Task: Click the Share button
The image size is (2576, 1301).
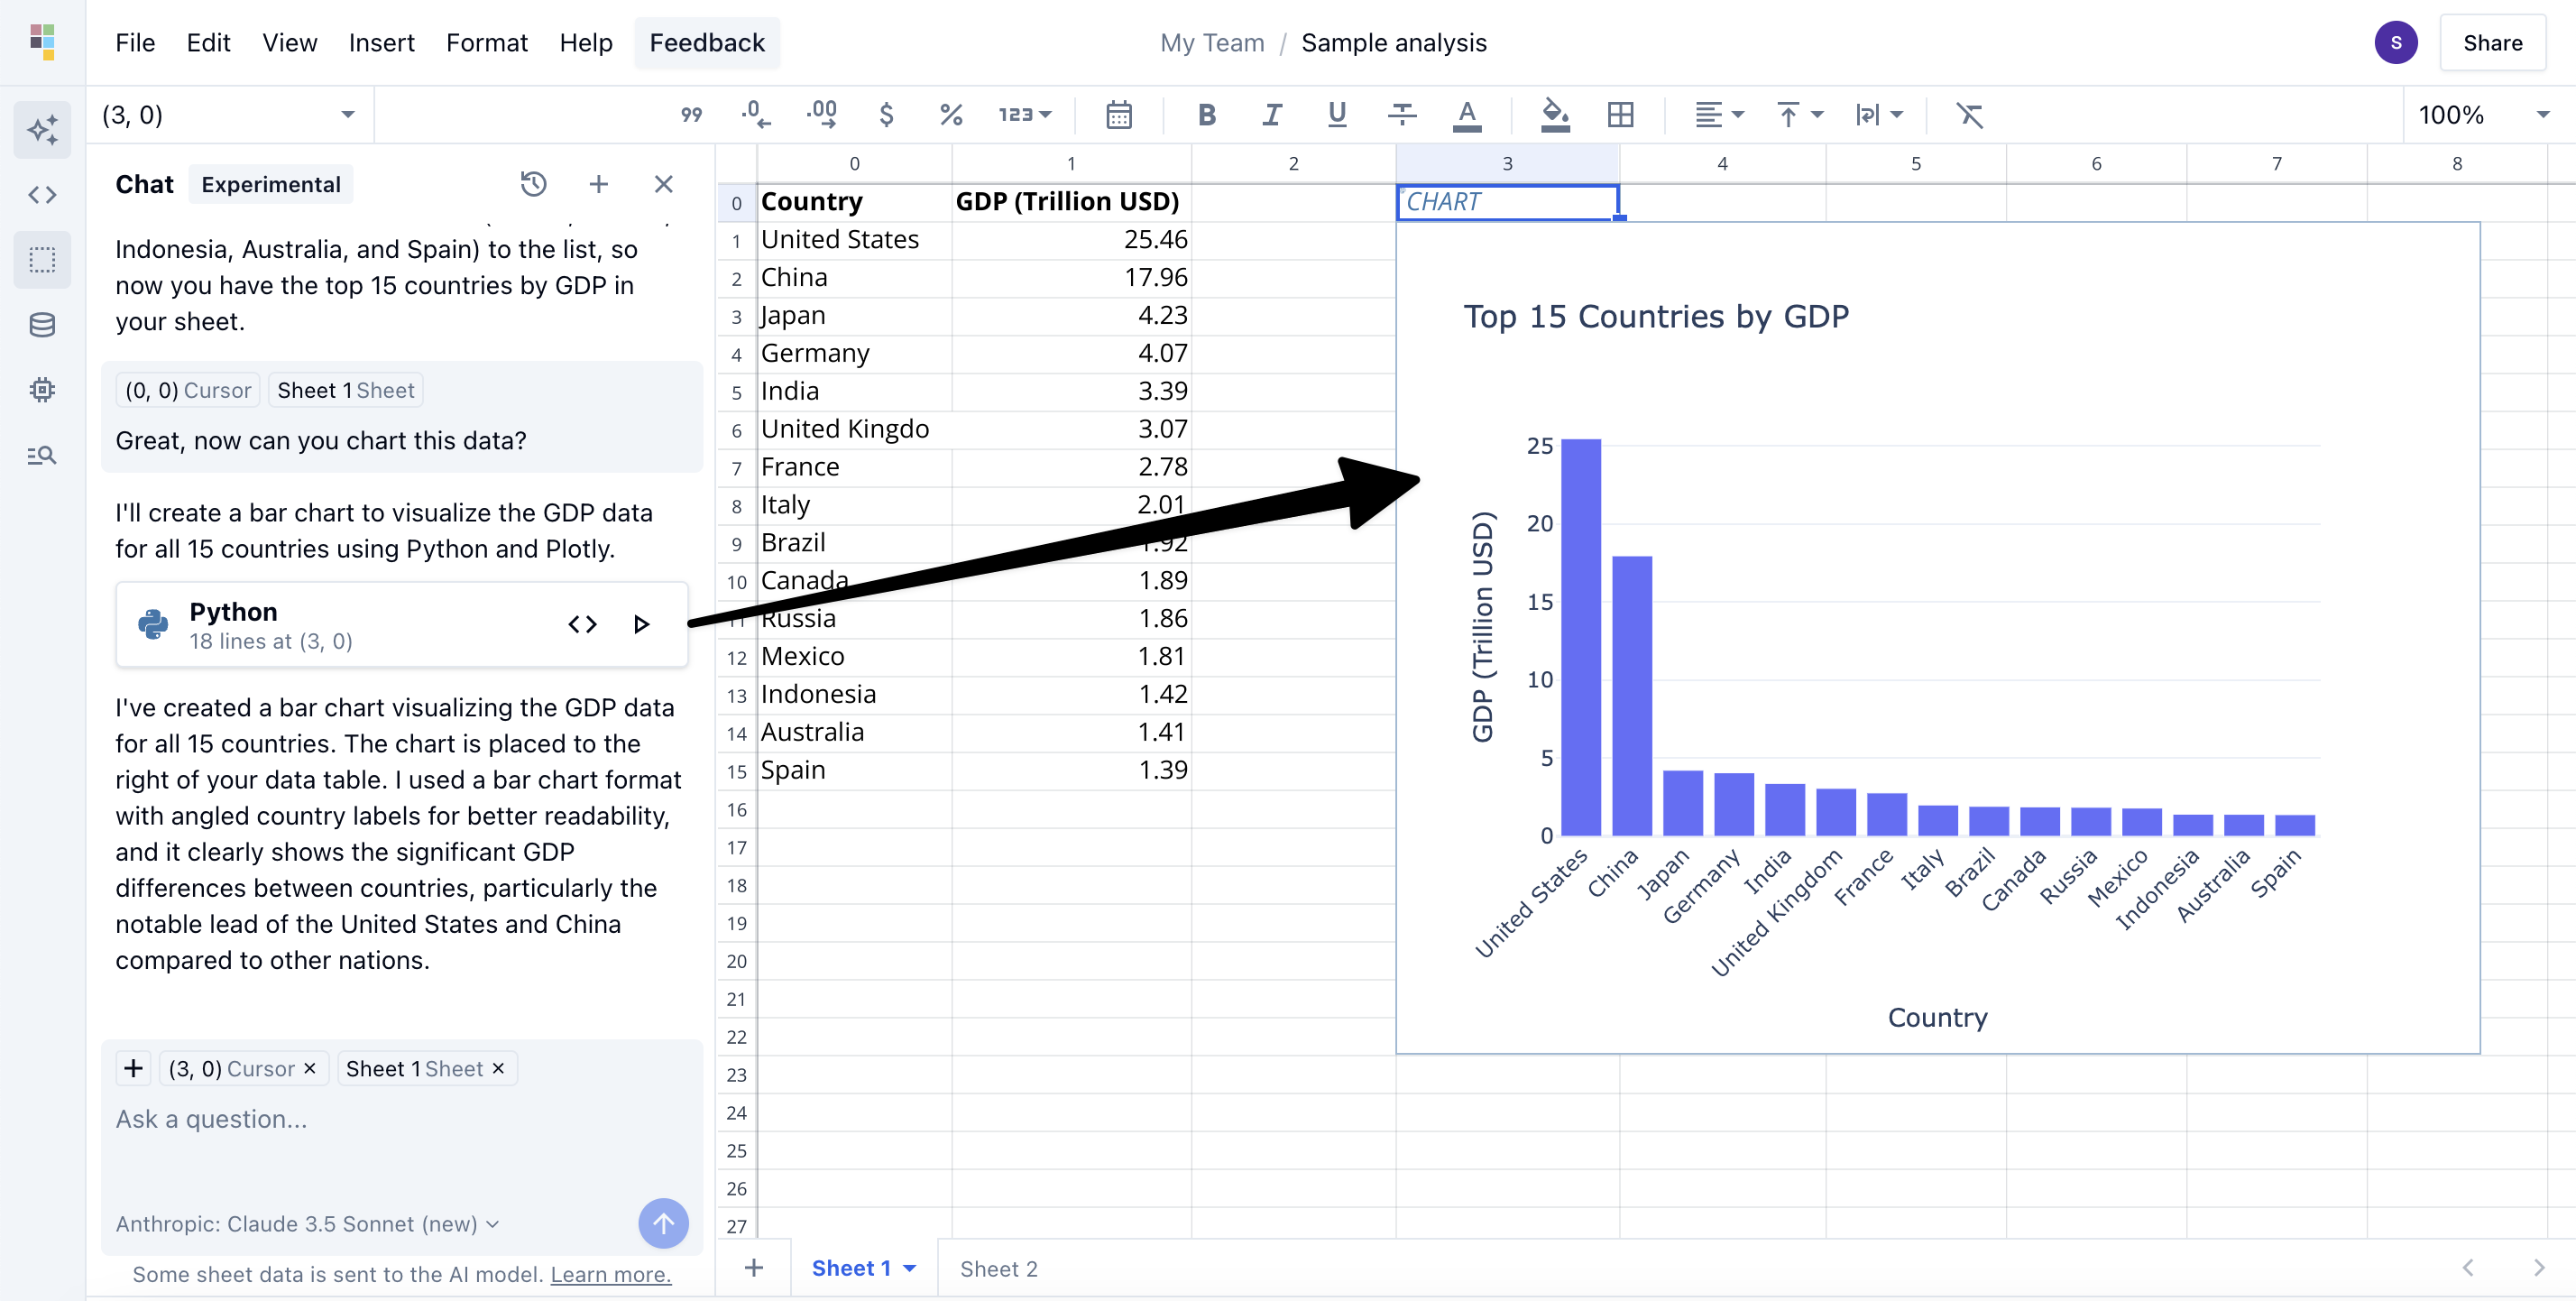Action: tap(2491, 43)
